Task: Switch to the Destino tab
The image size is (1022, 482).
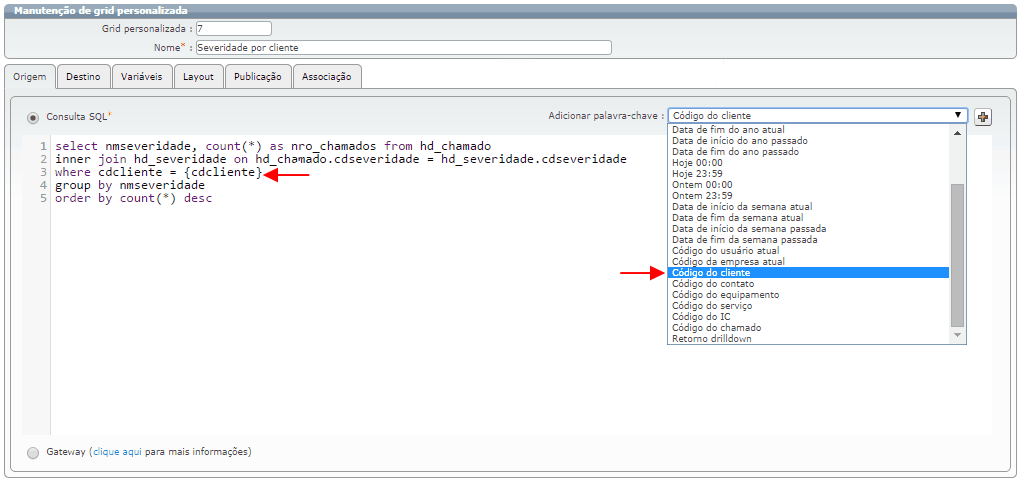Action: point(83,77)
